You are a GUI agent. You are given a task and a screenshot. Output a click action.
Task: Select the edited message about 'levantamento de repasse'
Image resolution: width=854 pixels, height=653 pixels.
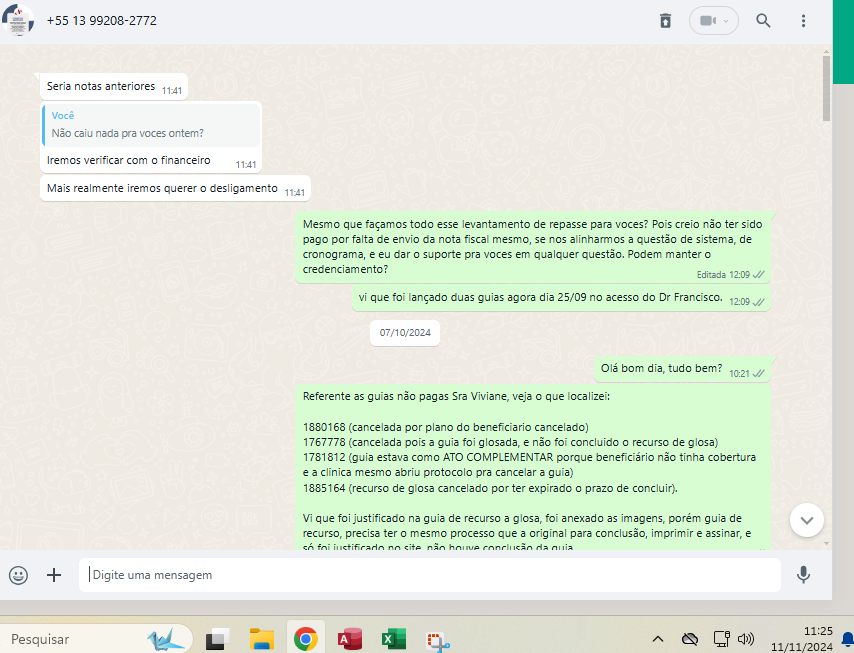[x=533, y=247]
